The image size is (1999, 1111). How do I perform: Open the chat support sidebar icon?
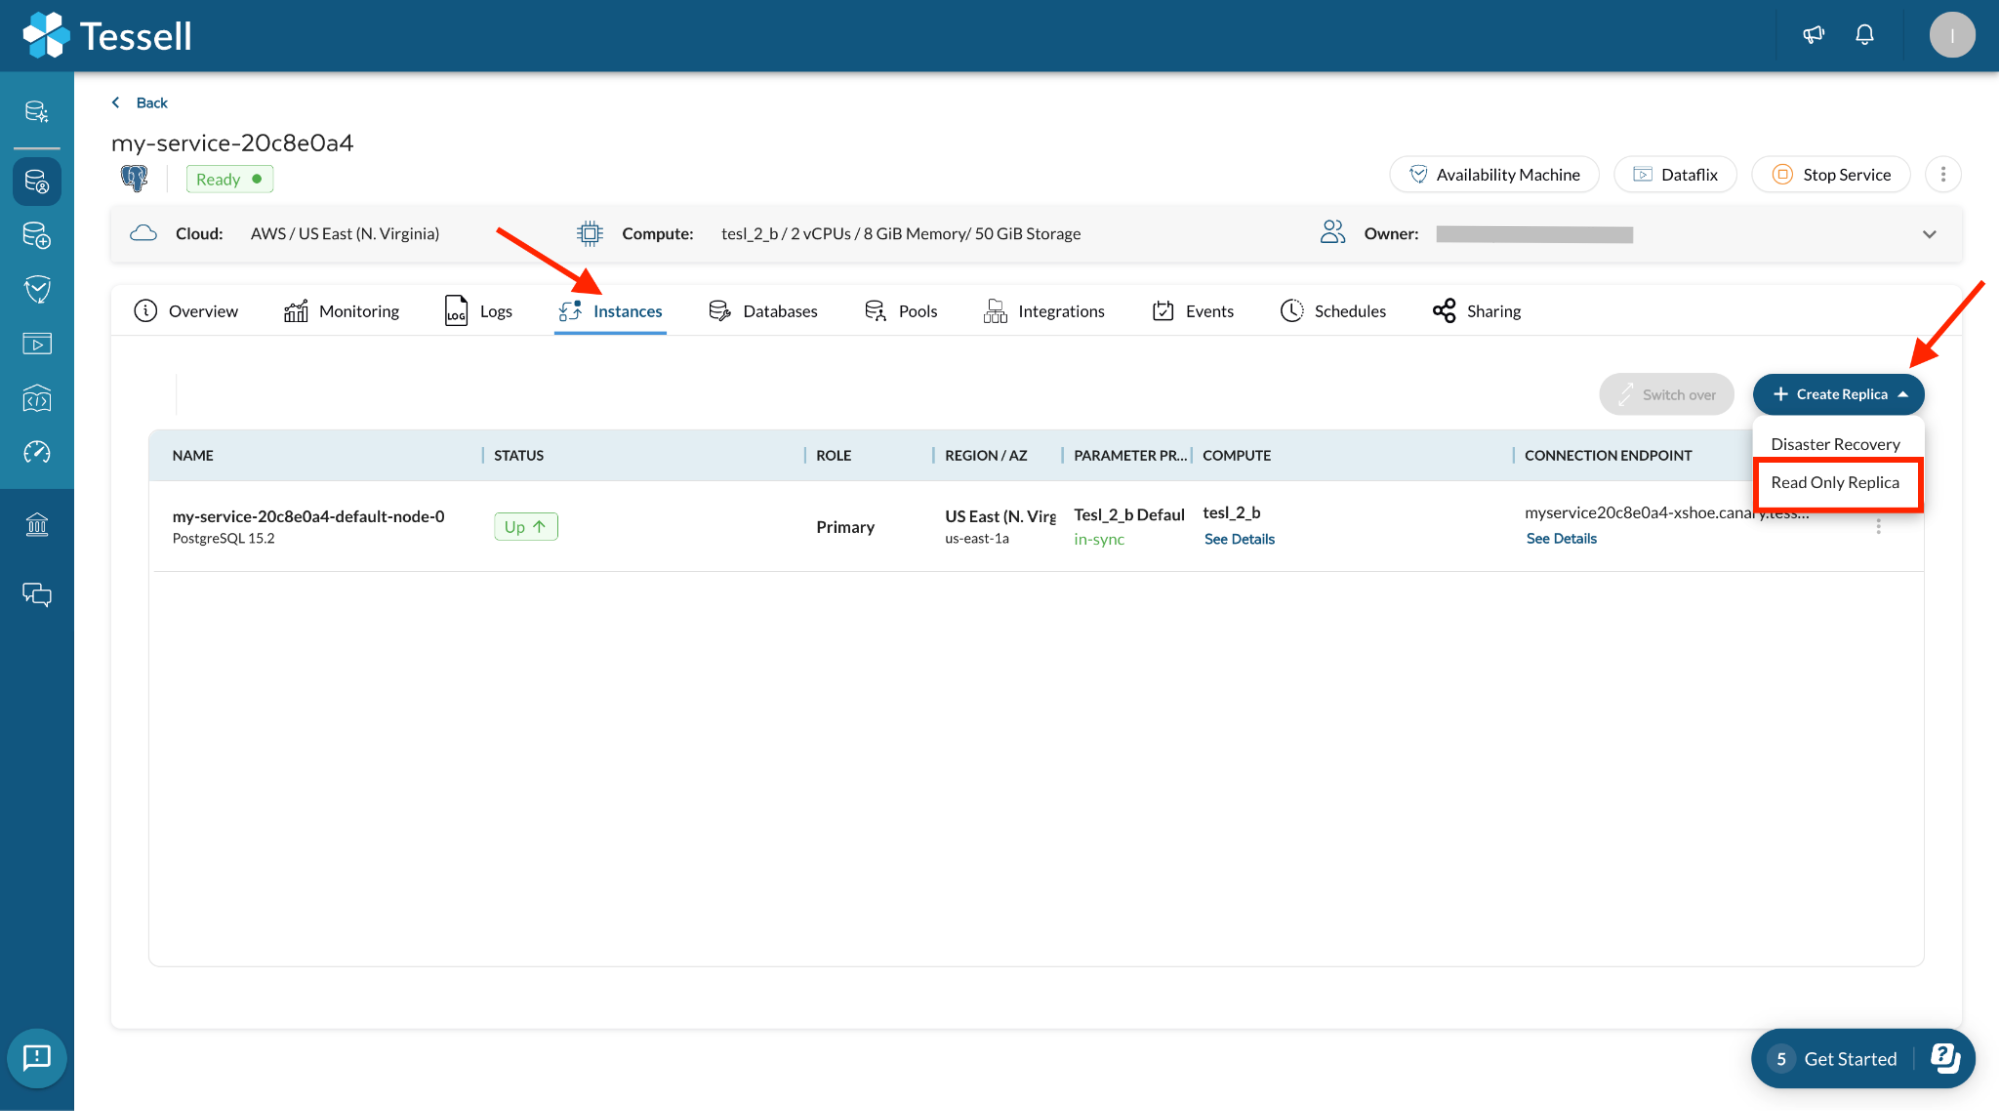click(x=37, y=595)
